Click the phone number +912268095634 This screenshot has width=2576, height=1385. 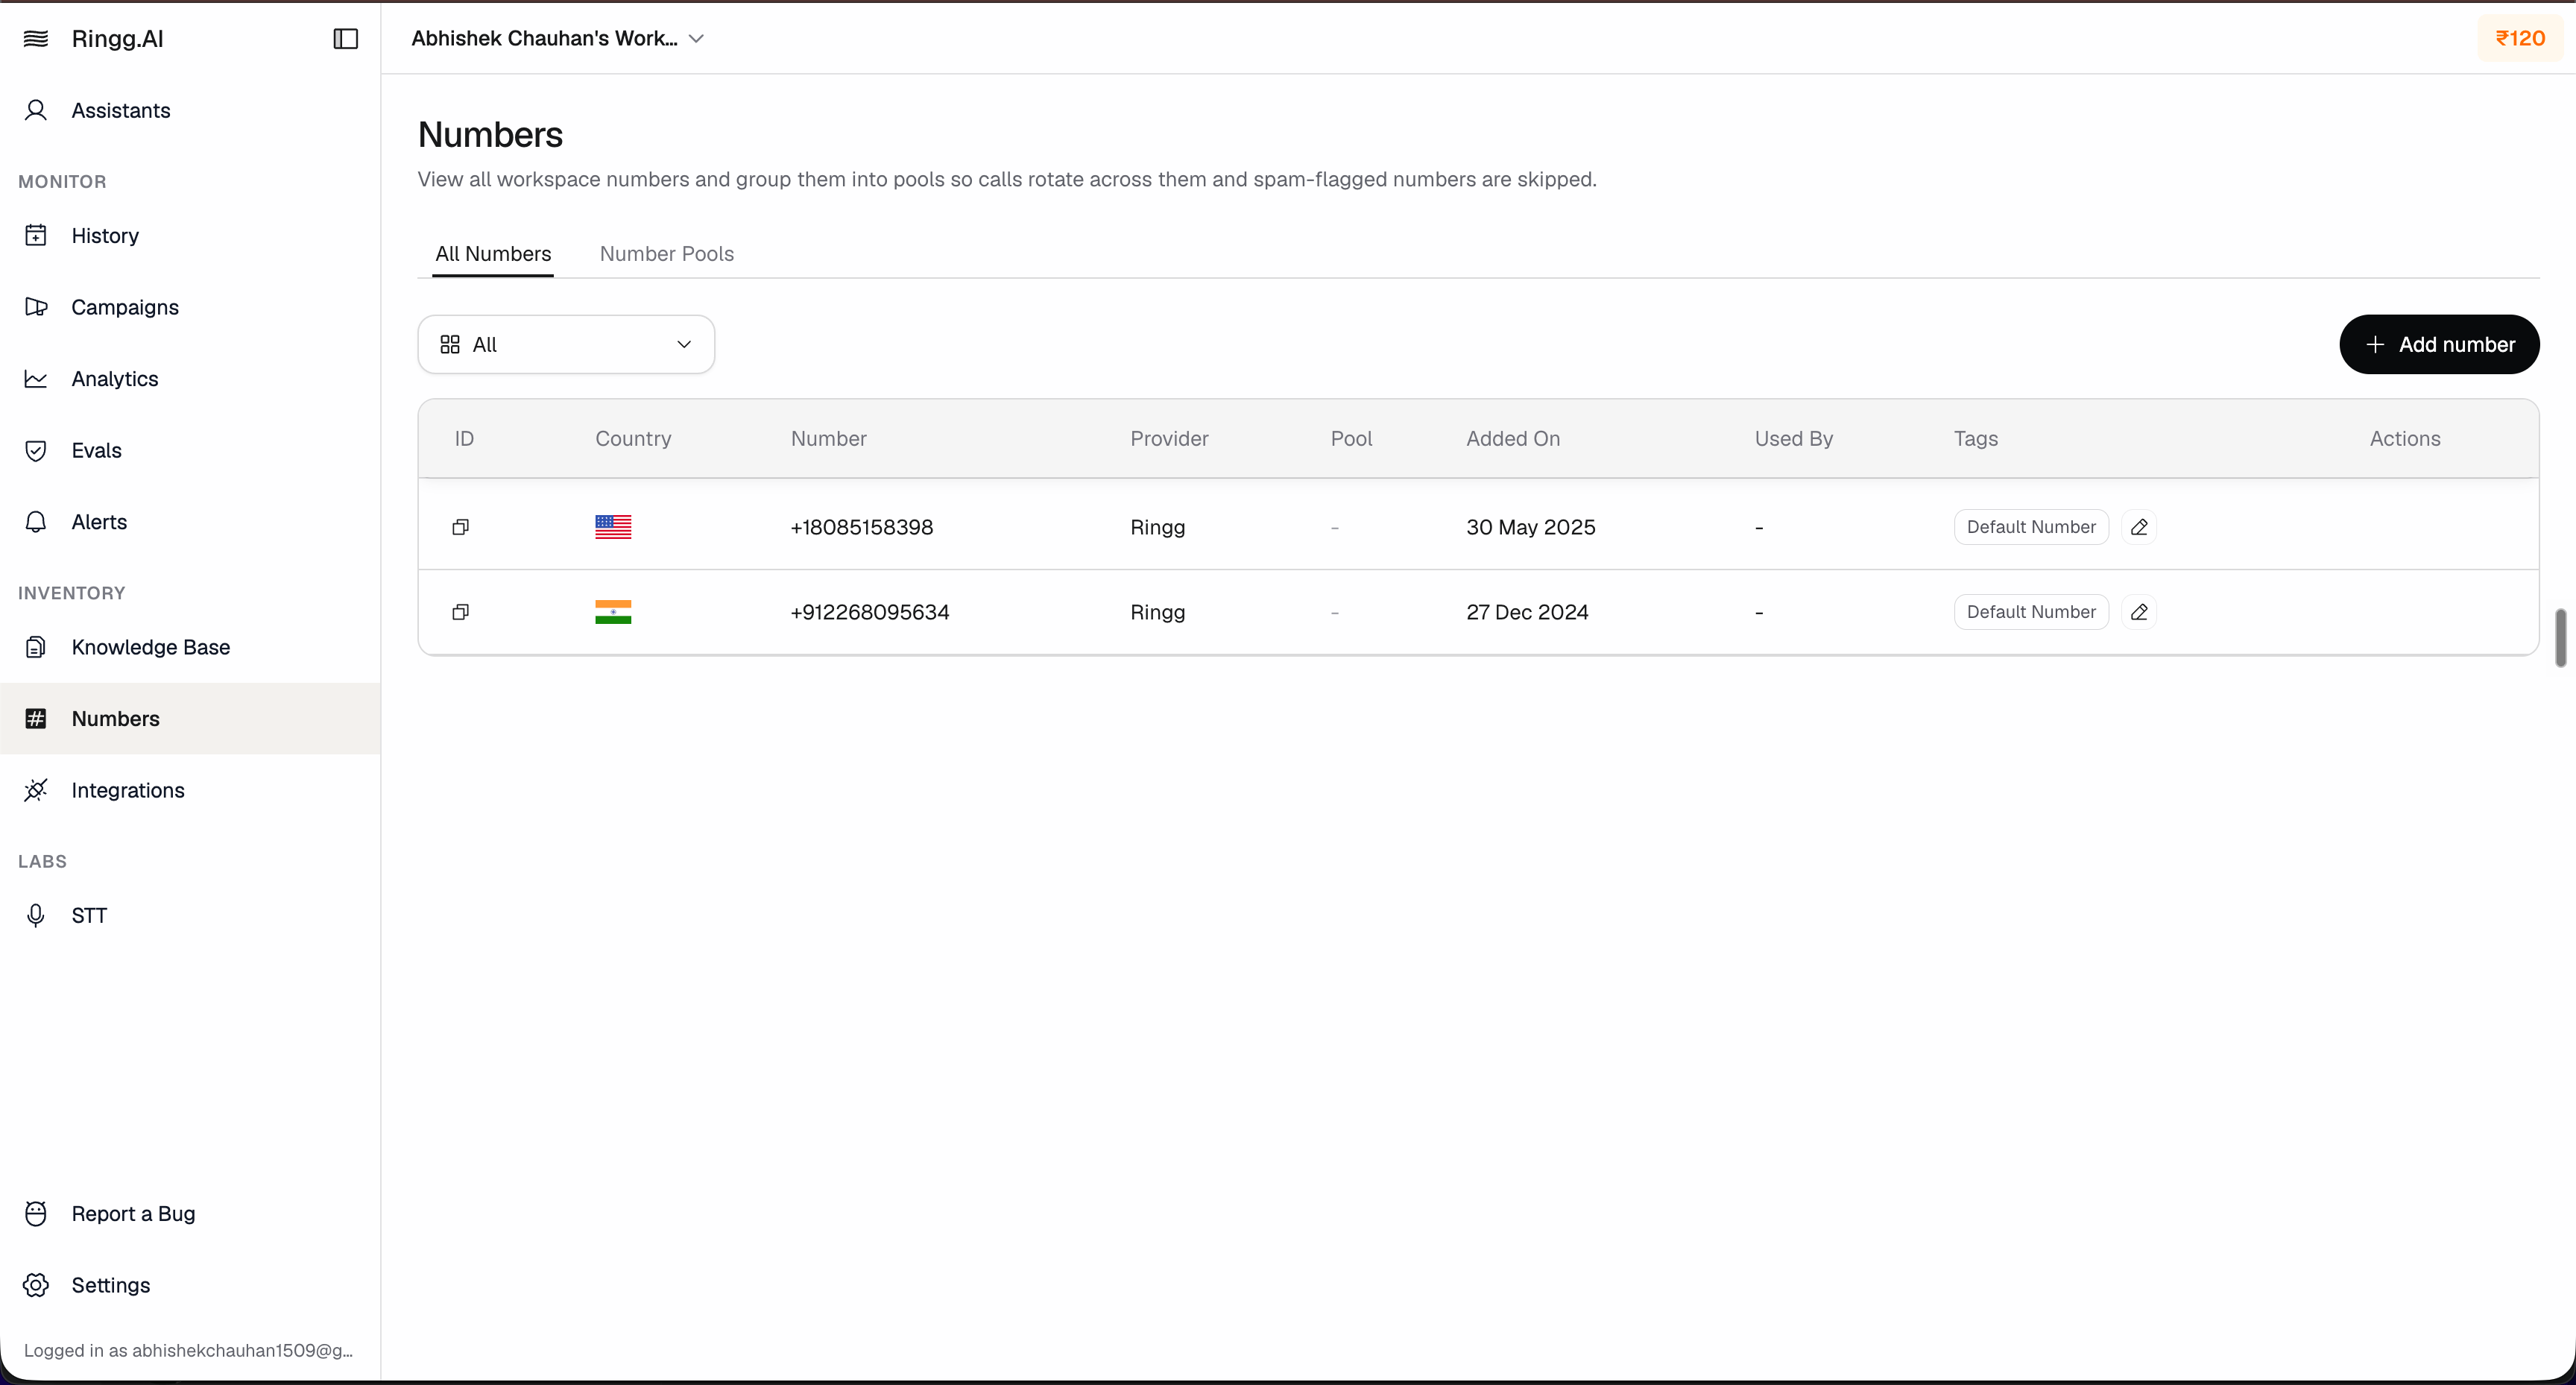[x=870, y=612]
